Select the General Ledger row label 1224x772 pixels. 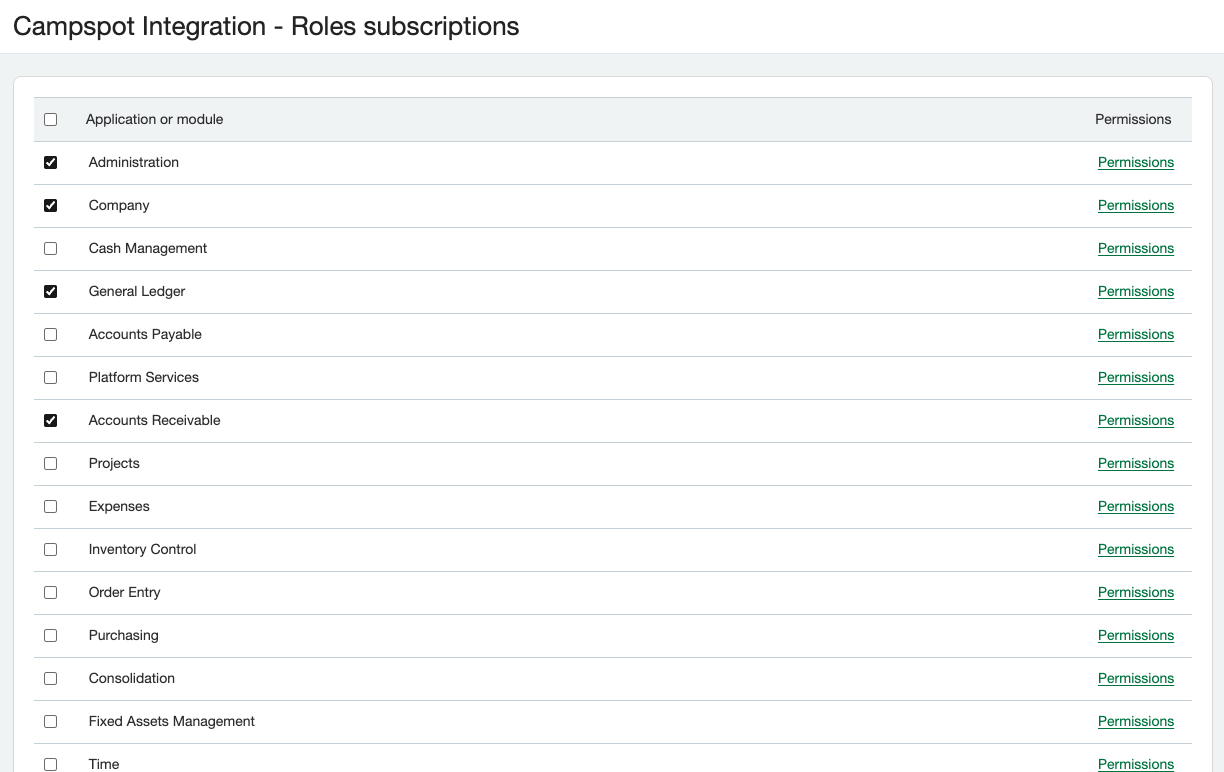[x=137, y=291]
